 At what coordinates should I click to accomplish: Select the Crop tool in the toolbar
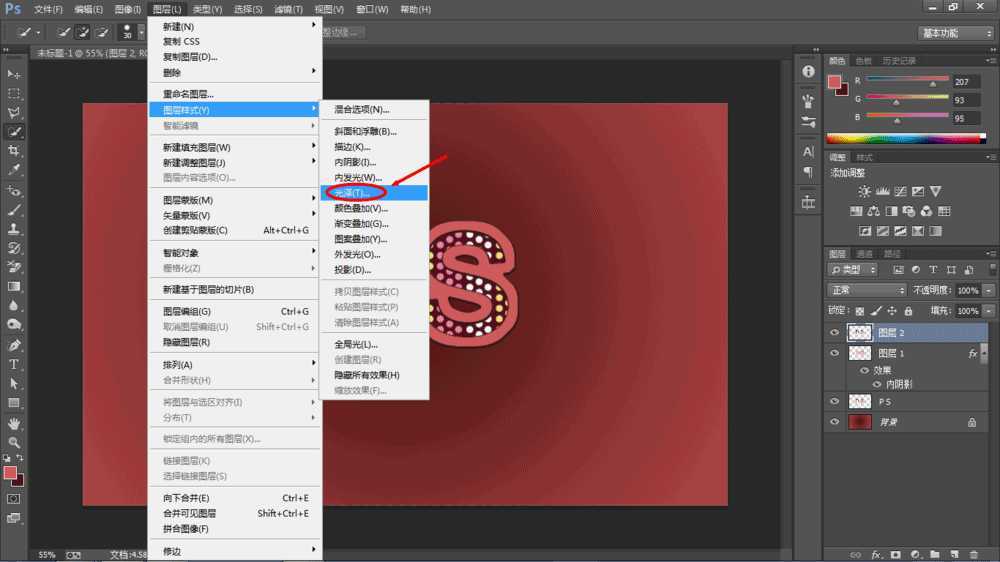14,151
